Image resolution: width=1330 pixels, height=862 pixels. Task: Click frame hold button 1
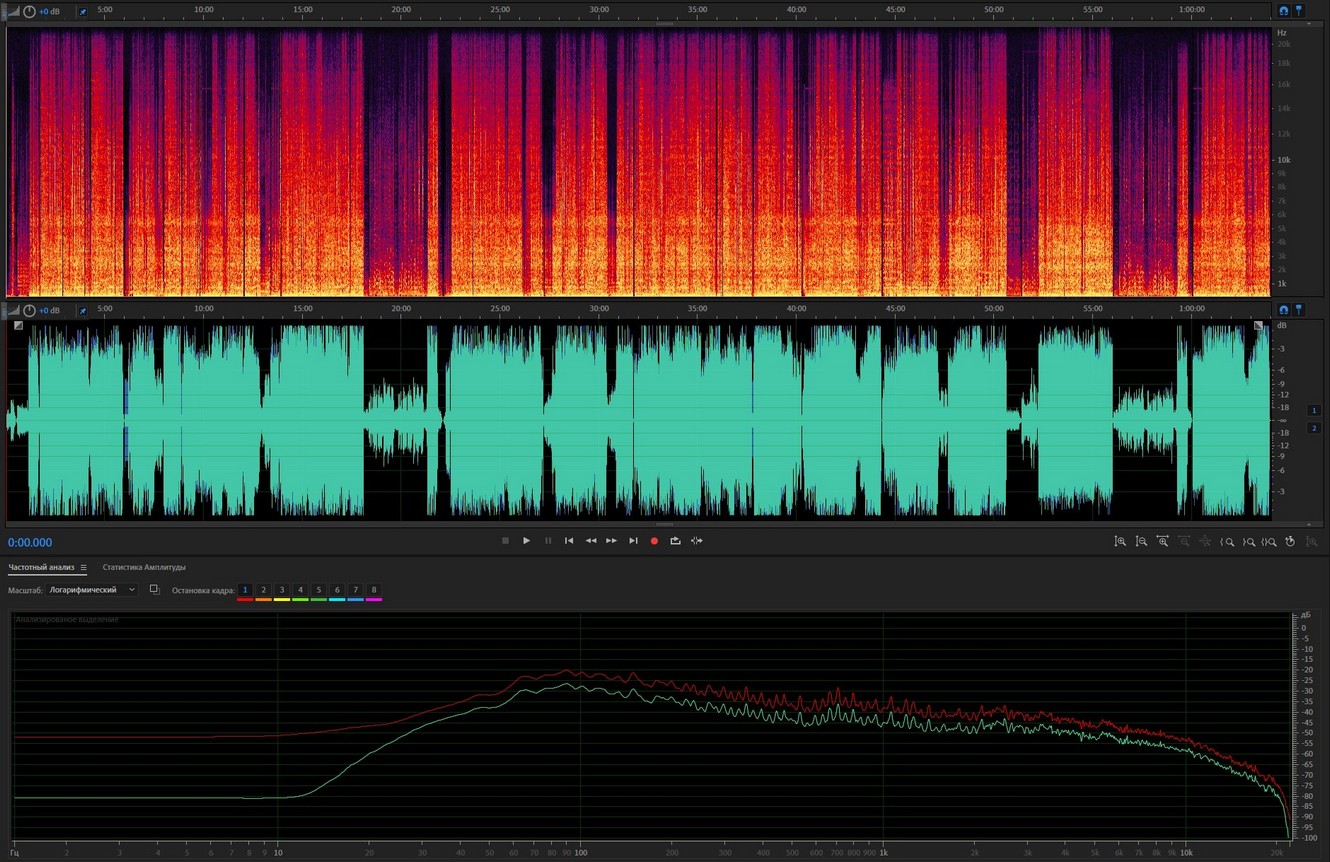pyautogui.click(x=245, y=590)
